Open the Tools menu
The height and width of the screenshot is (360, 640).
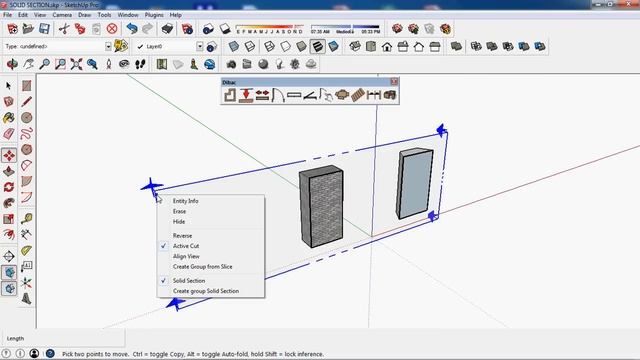point(104,15)
